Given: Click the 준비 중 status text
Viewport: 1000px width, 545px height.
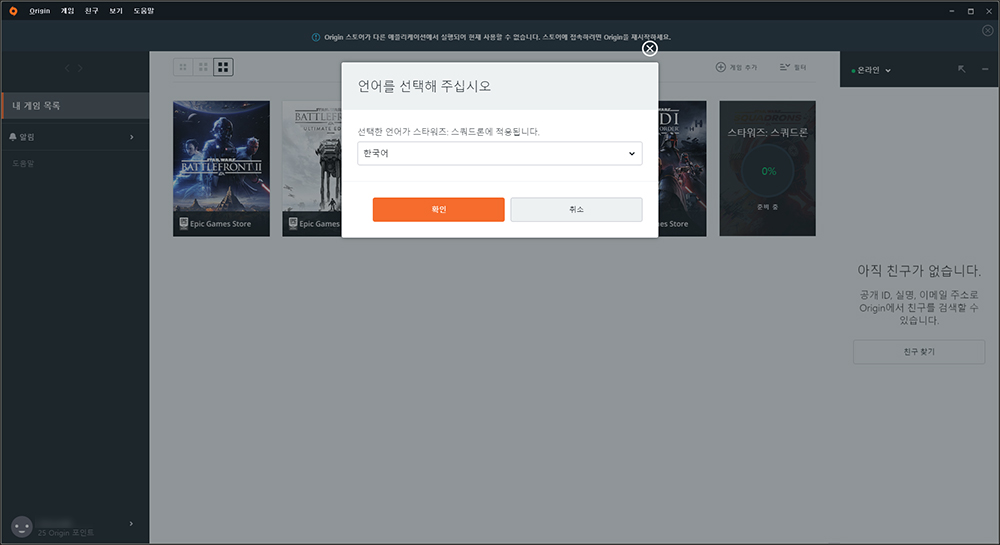Looking at the screenshot, I should (767, 207).
